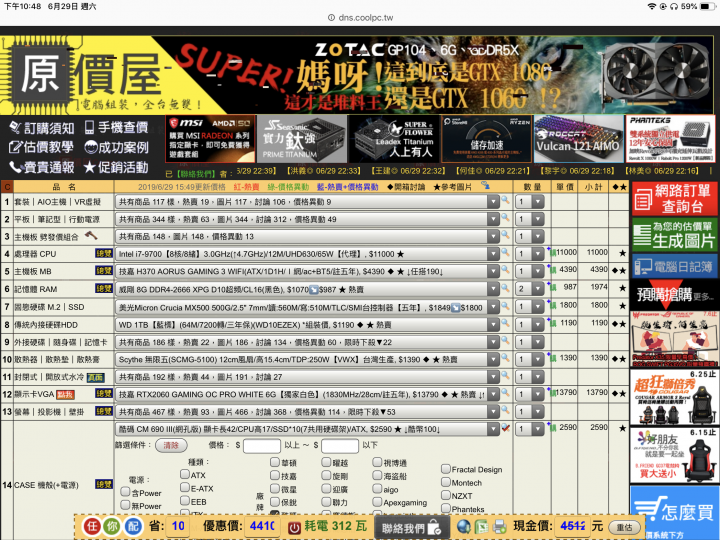This screenshot has width=720, height=540.
Task: Click the magnifier icon on the 套裝 AIO主機 row
Action: [x=505, y=200]
